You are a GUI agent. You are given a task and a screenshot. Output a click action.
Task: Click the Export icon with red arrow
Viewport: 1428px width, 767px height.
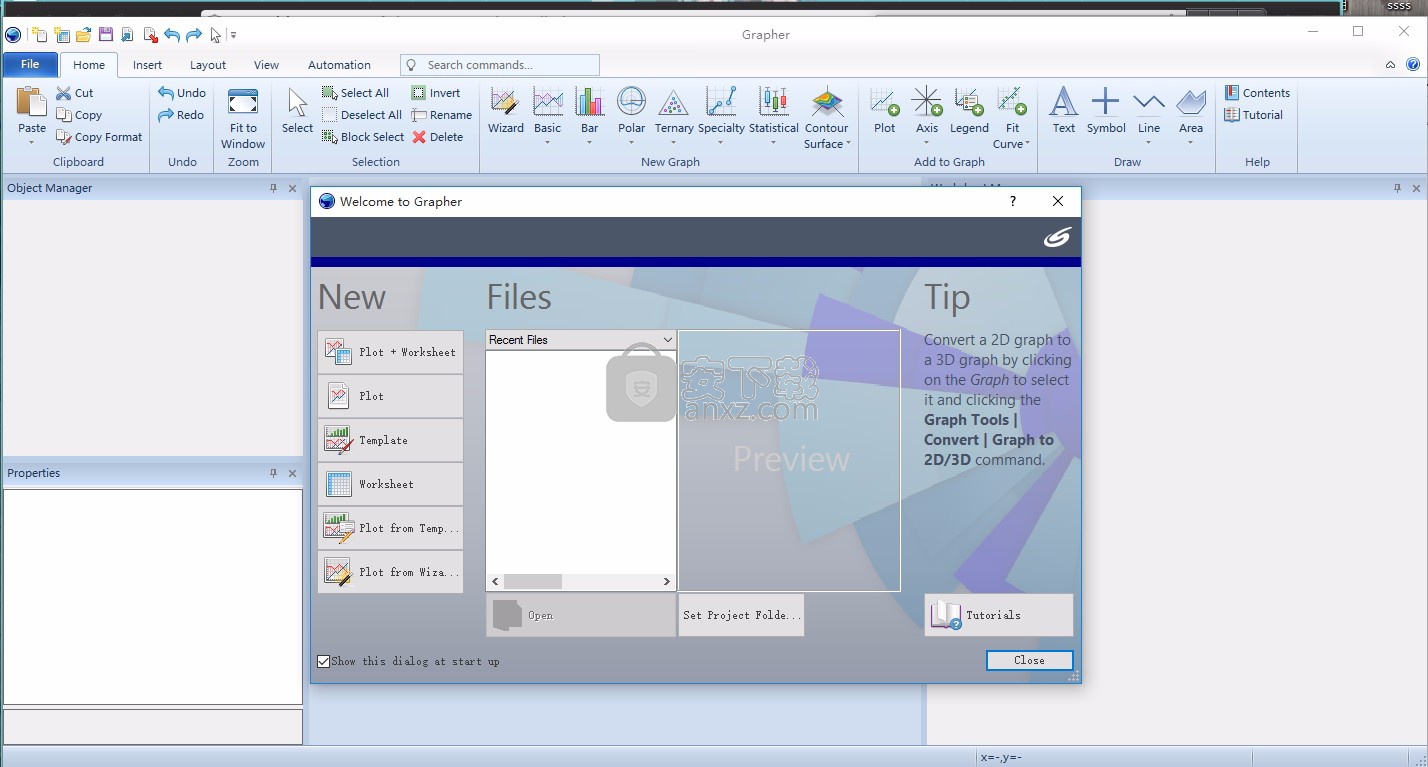[x=150, y=35]
